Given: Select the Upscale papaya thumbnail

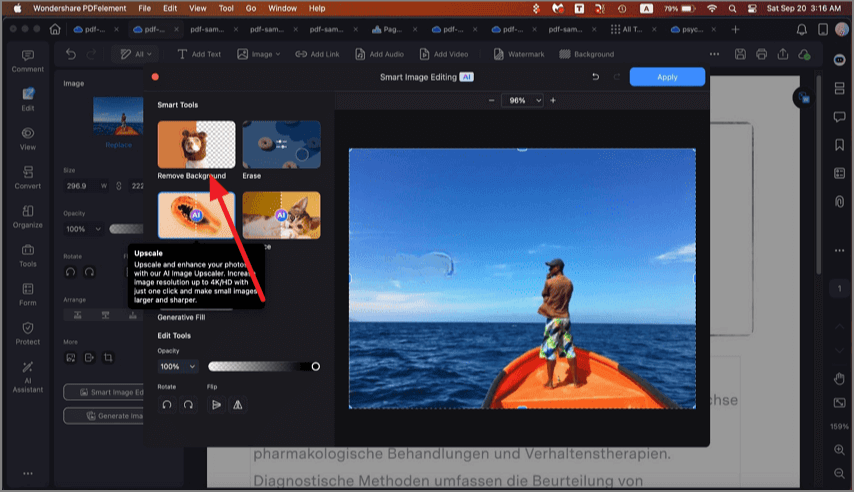Looking at the screenshot, I should 196,215.
